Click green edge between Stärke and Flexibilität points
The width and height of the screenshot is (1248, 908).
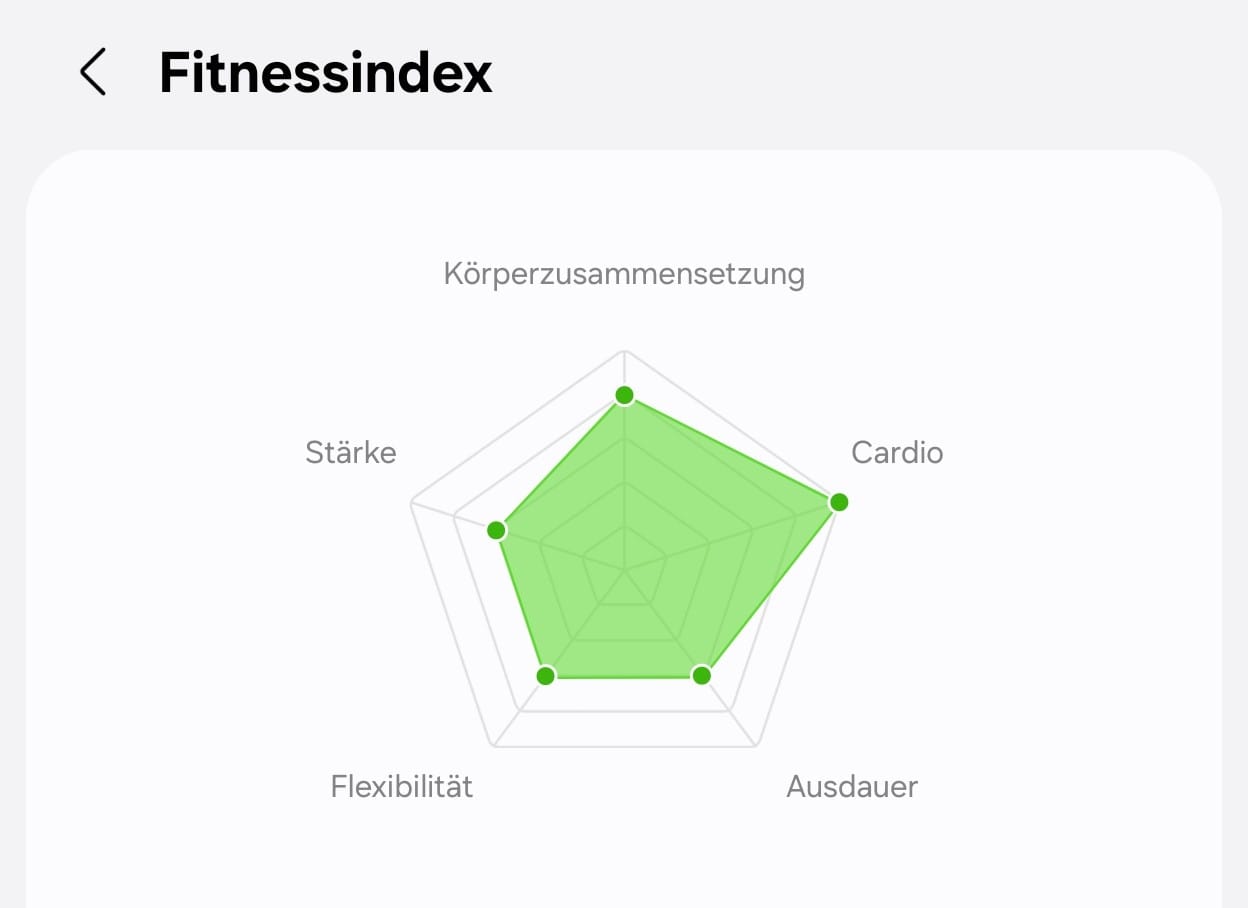[x=520, y=602]
